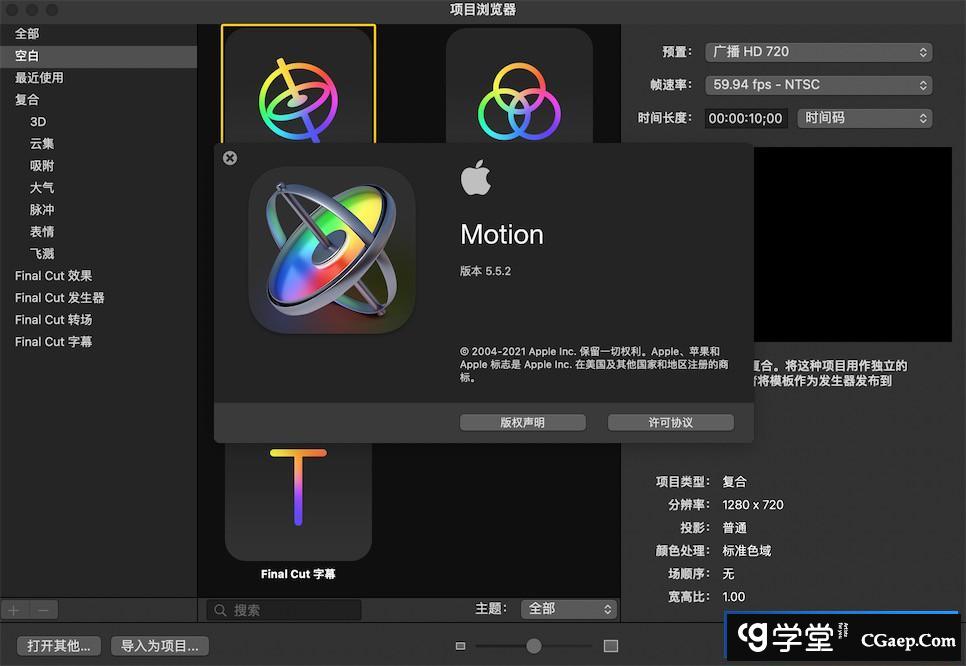Select 最近使用 in the sidebar

39,78
